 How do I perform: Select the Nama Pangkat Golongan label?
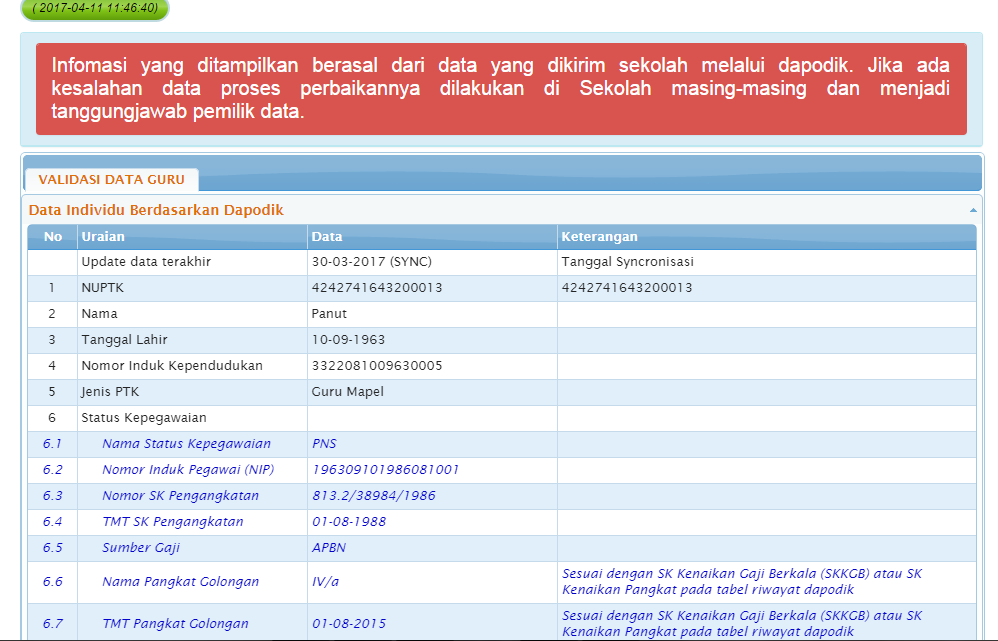pyautogui.click(x=181, y=582)
